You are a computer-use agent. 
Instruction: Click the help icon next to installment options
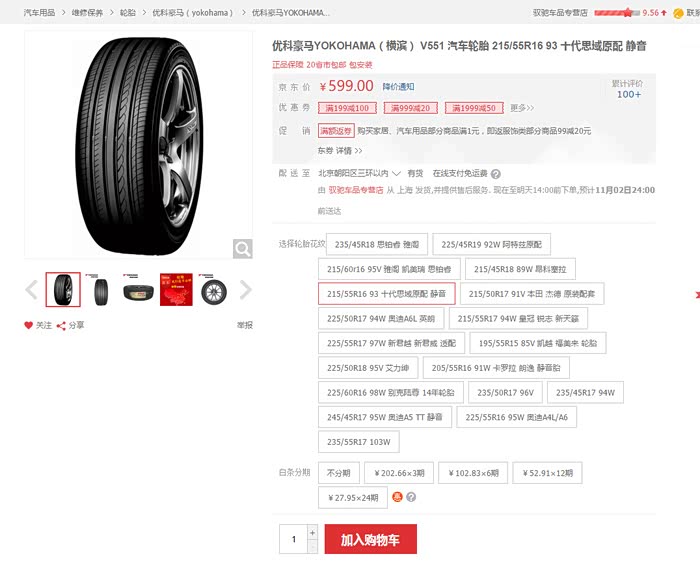pyautogui.click(x=411, y=497)
